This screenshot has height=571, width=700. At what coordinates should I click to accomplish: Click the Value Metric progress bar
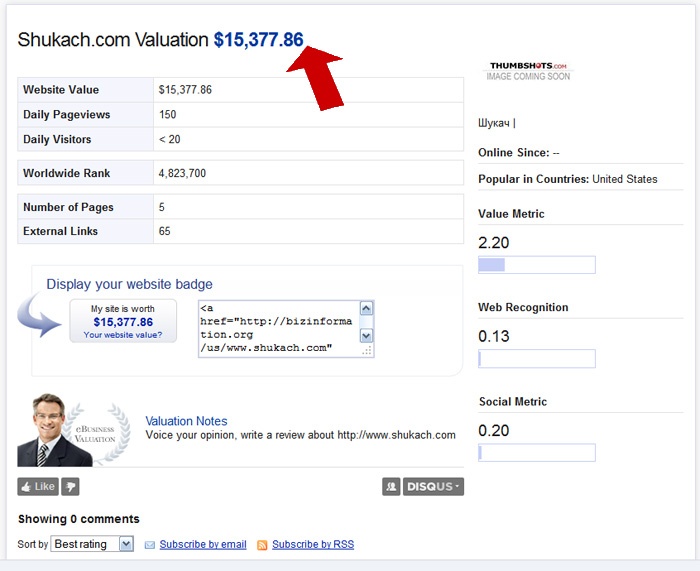(537, 265)
